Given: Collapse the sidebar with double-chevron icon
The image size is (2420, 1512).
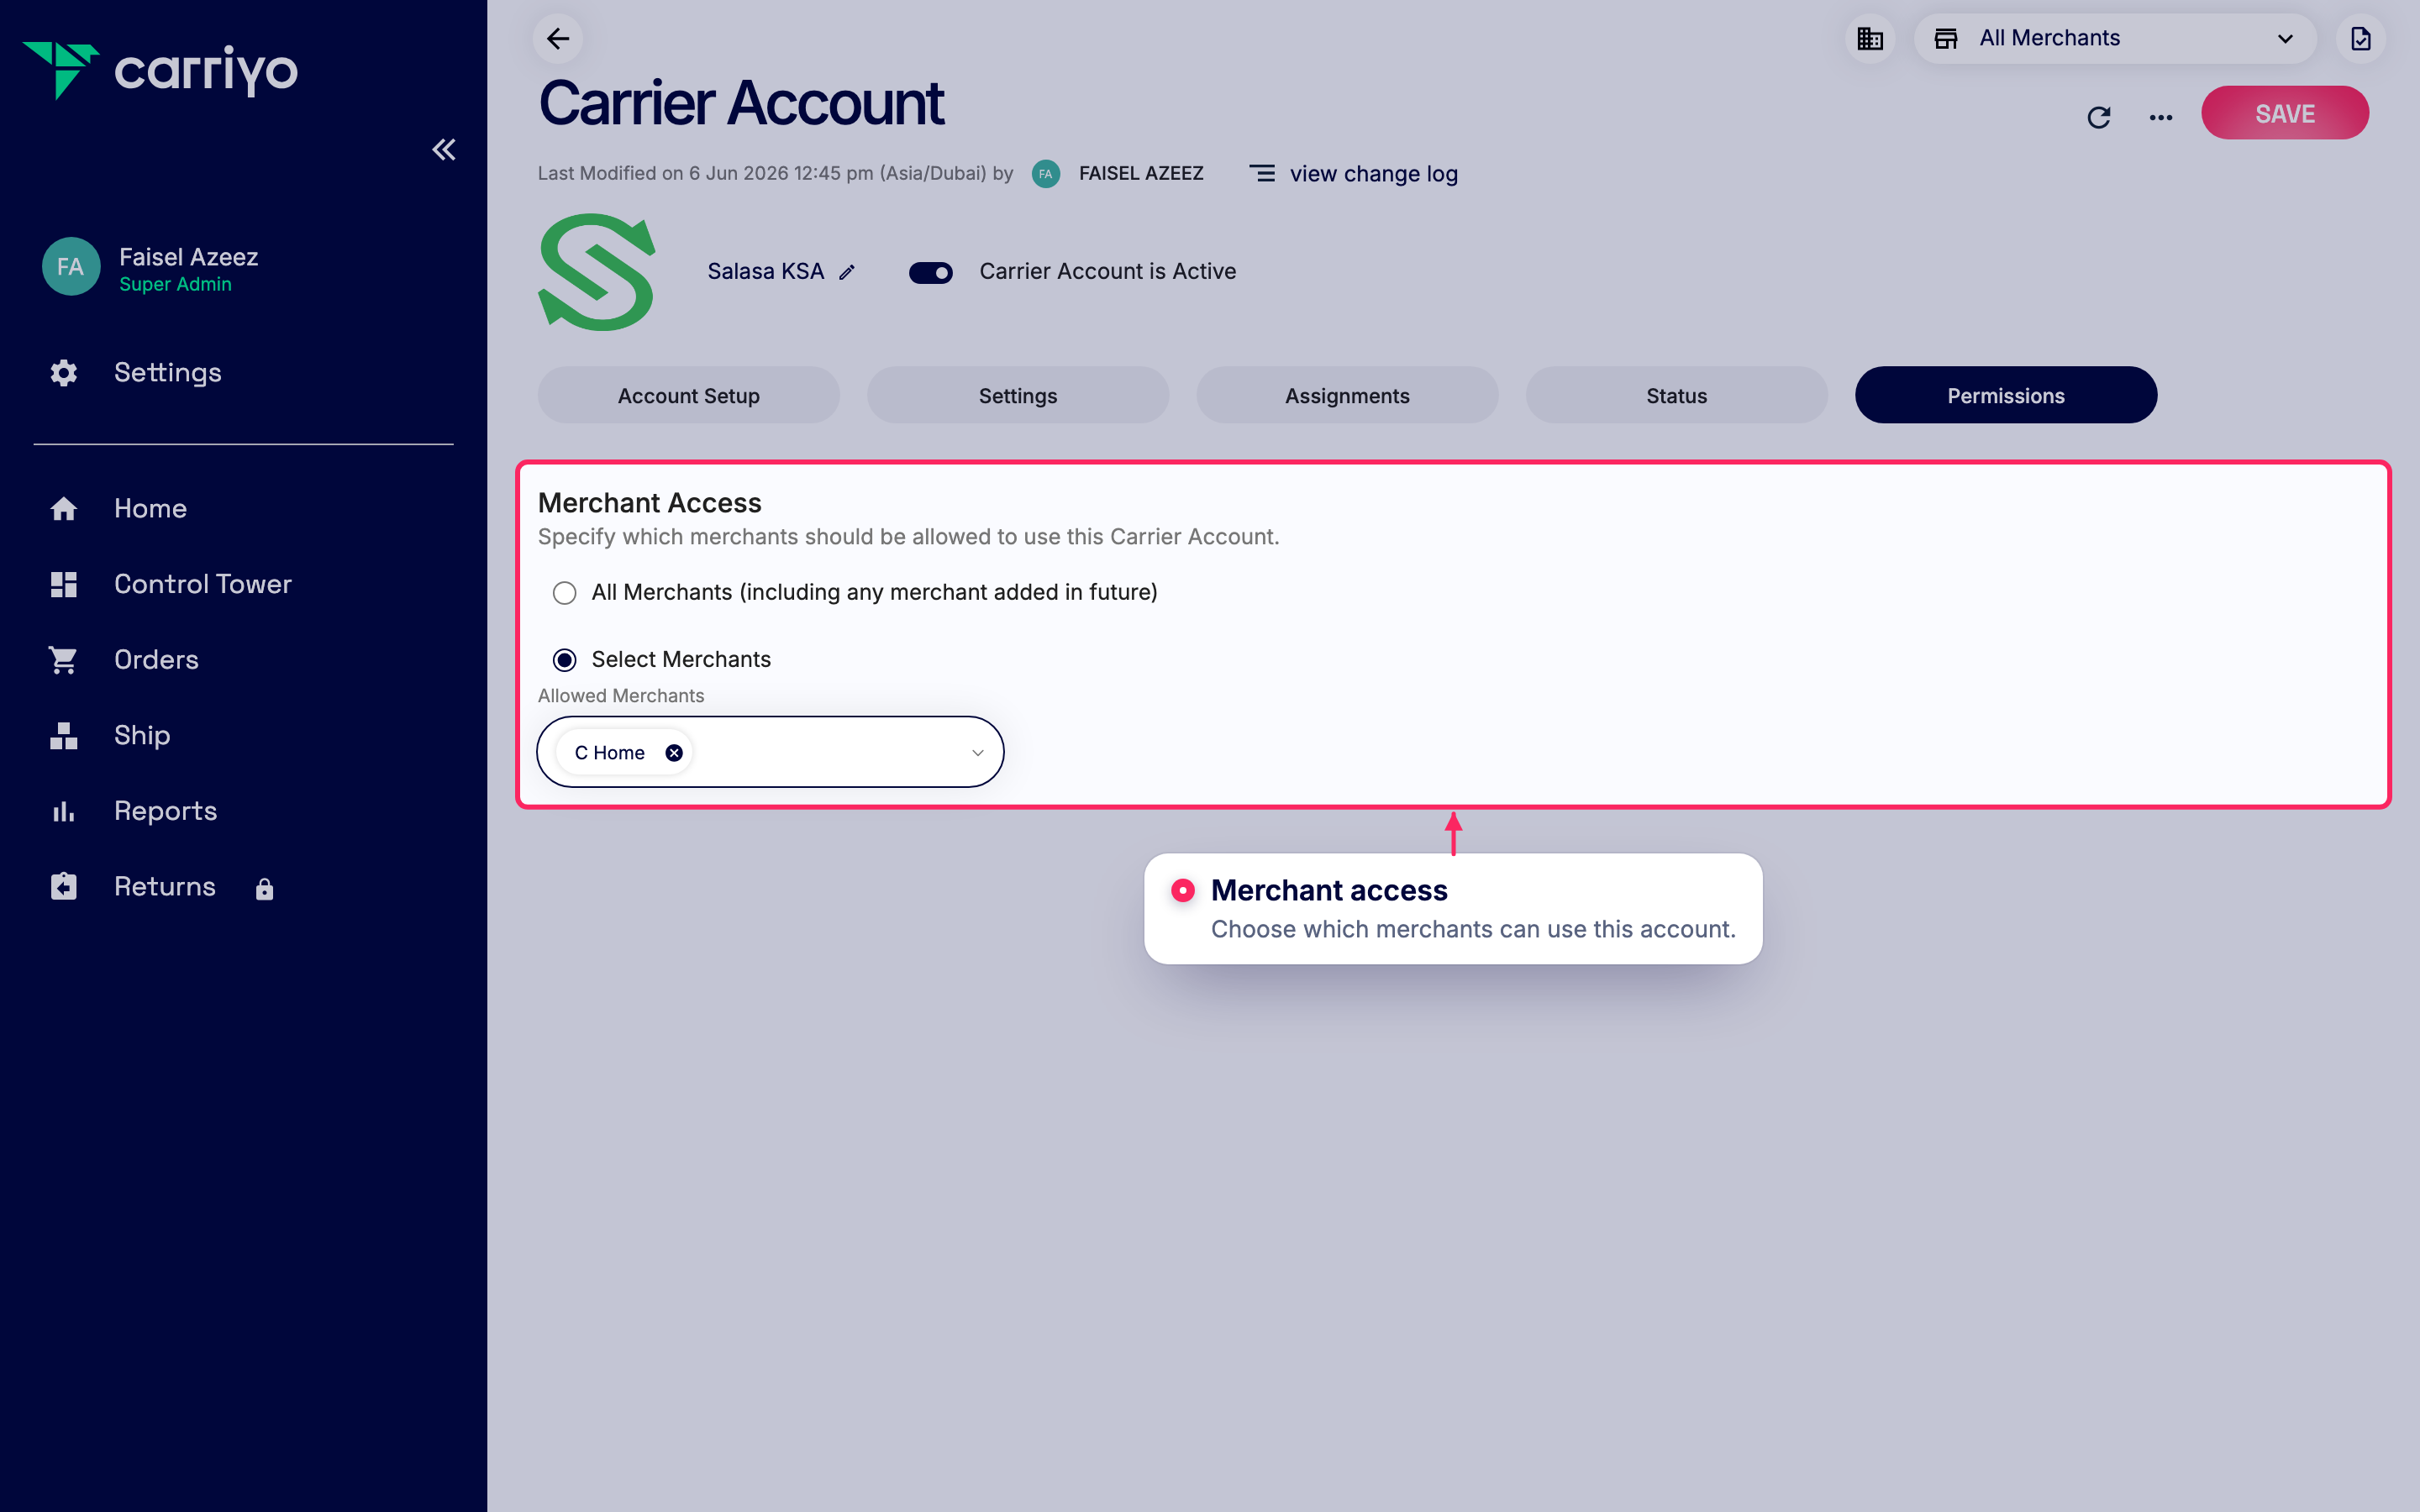Looking at the screenshot, I should pyautogui.click(x=444, y=150).
